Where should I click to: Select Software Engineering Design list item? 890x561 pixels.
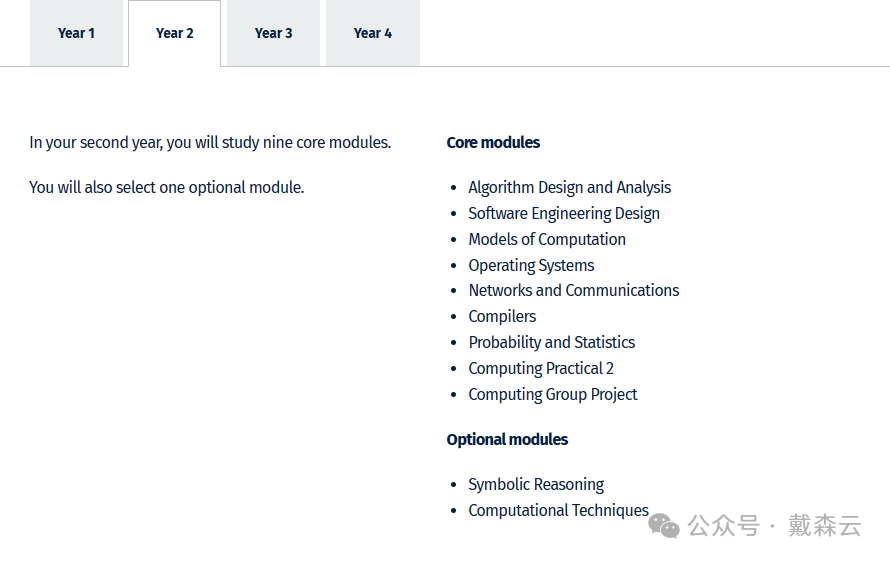(x=564, y=213)
